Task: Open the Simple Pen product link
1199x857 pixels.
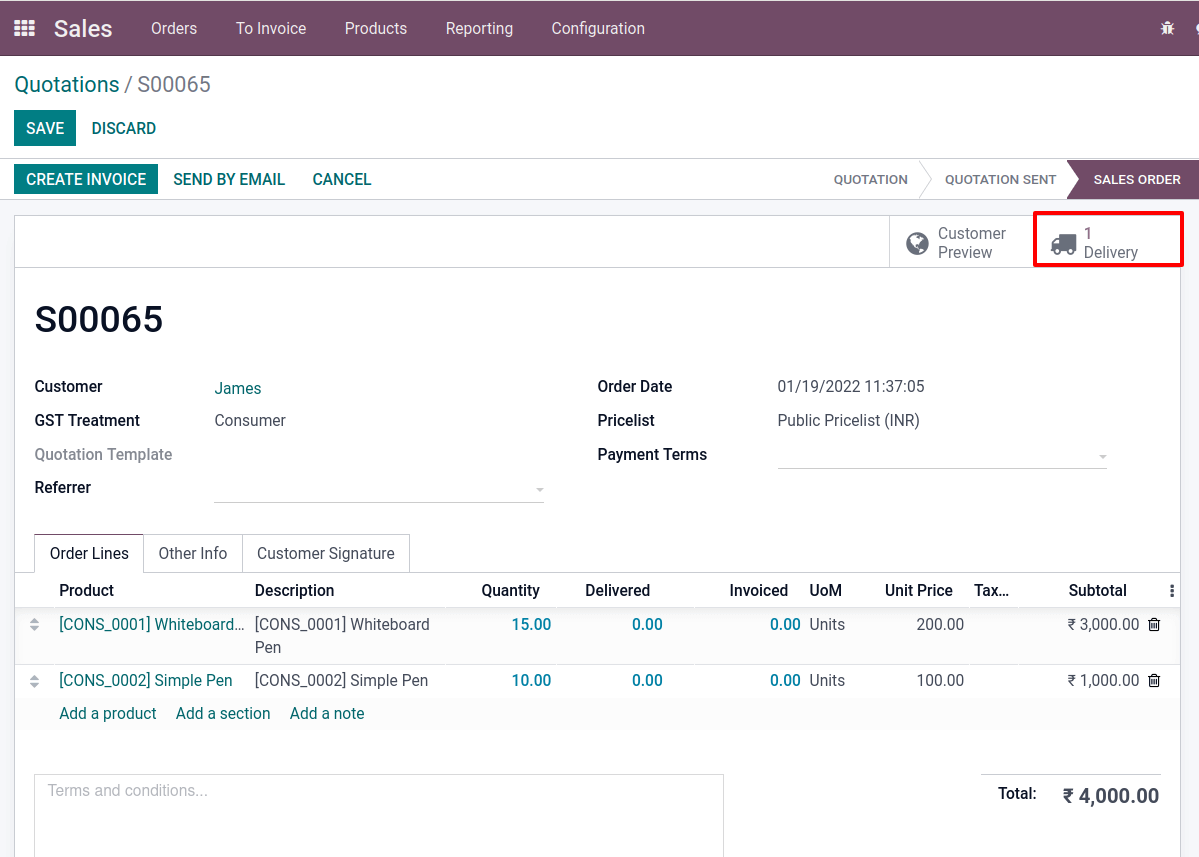Action: coord(145,680)
